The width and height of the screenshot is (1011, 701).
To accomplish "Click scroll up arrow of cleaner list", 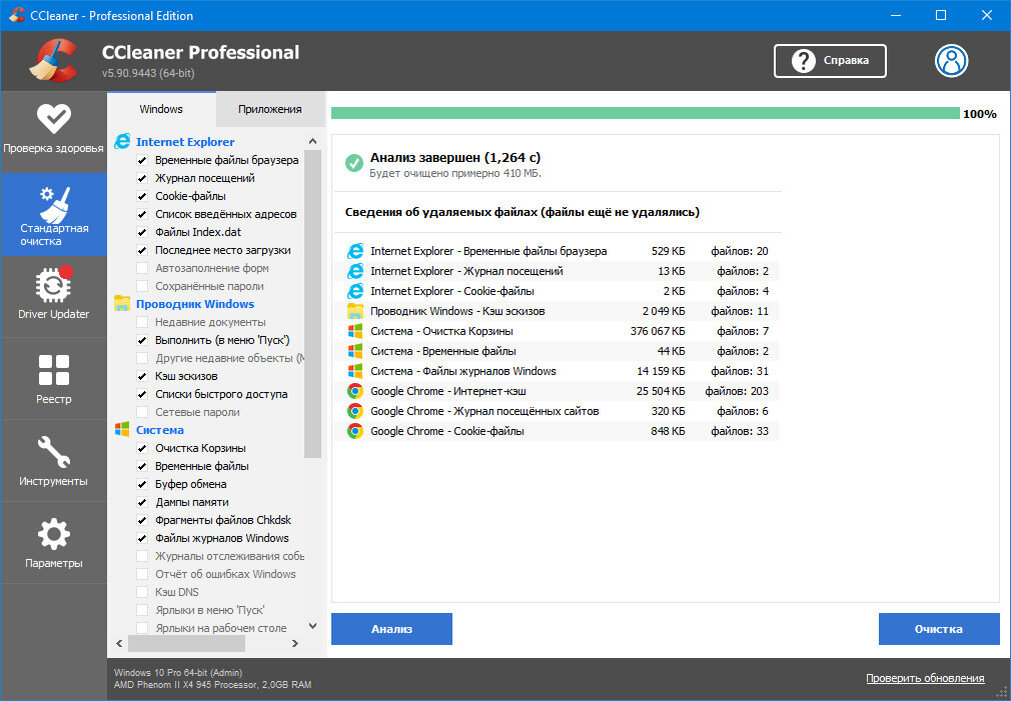I will point(313,141).
